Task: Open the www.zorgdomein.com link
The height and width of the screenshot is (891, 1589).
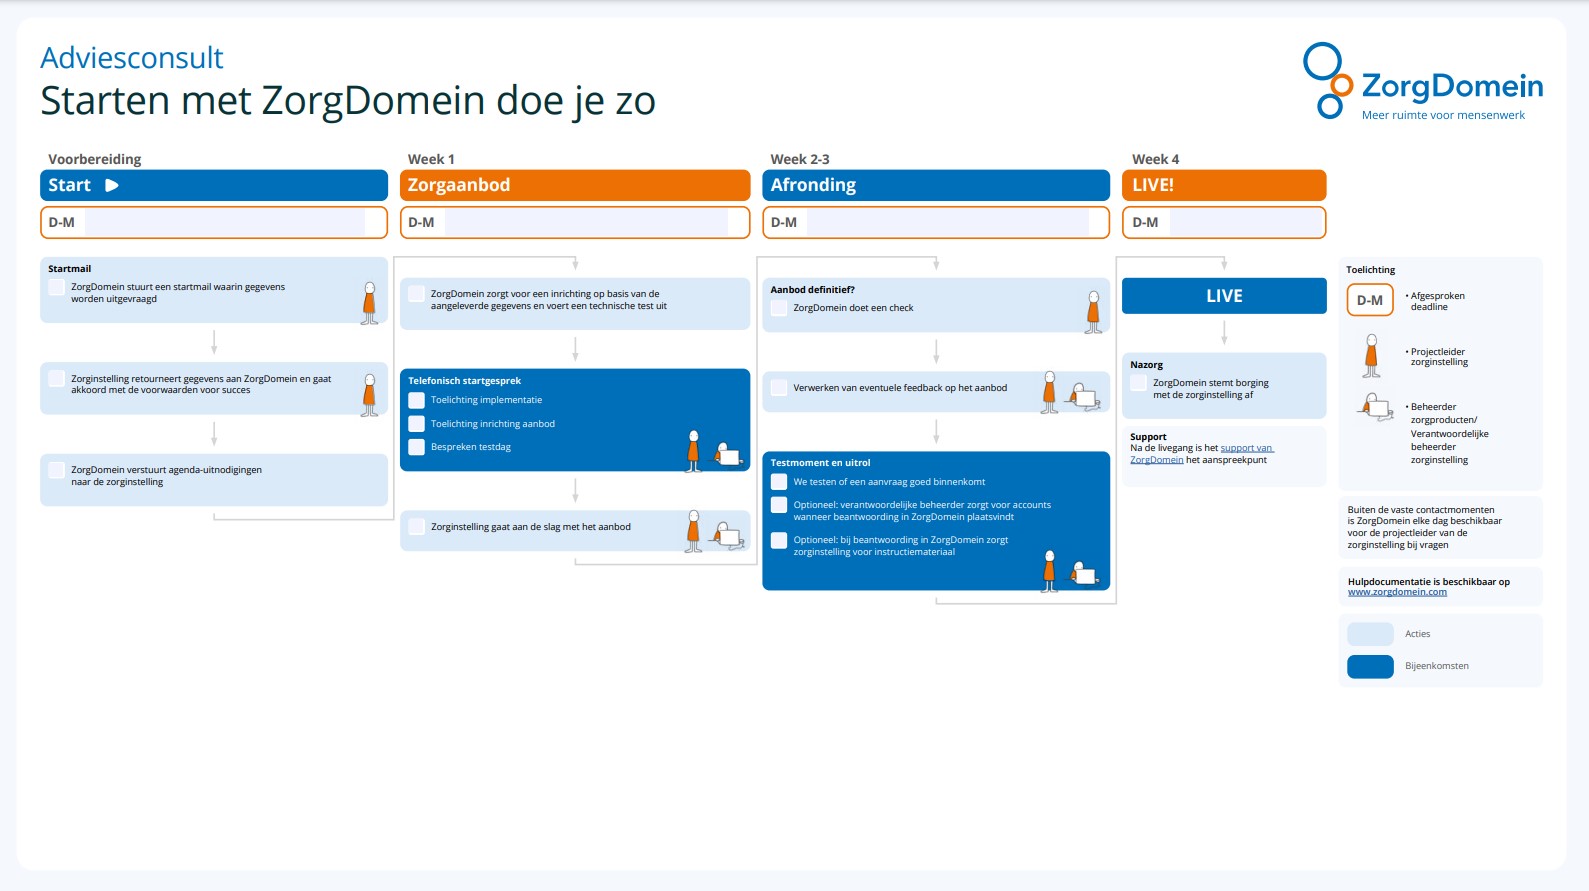Action: (x=1397, y=592)
